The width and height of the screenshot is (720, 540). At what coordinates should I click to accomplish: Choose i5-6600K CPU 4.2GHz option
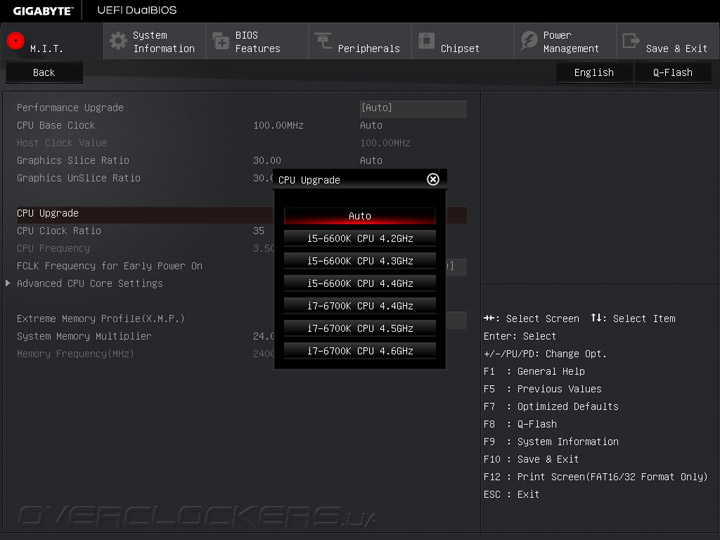tap(360, 238)
